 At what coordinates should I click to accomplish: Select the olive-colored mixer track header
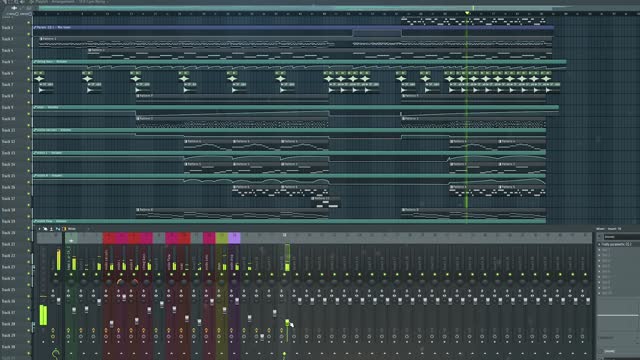coord(222,238)
